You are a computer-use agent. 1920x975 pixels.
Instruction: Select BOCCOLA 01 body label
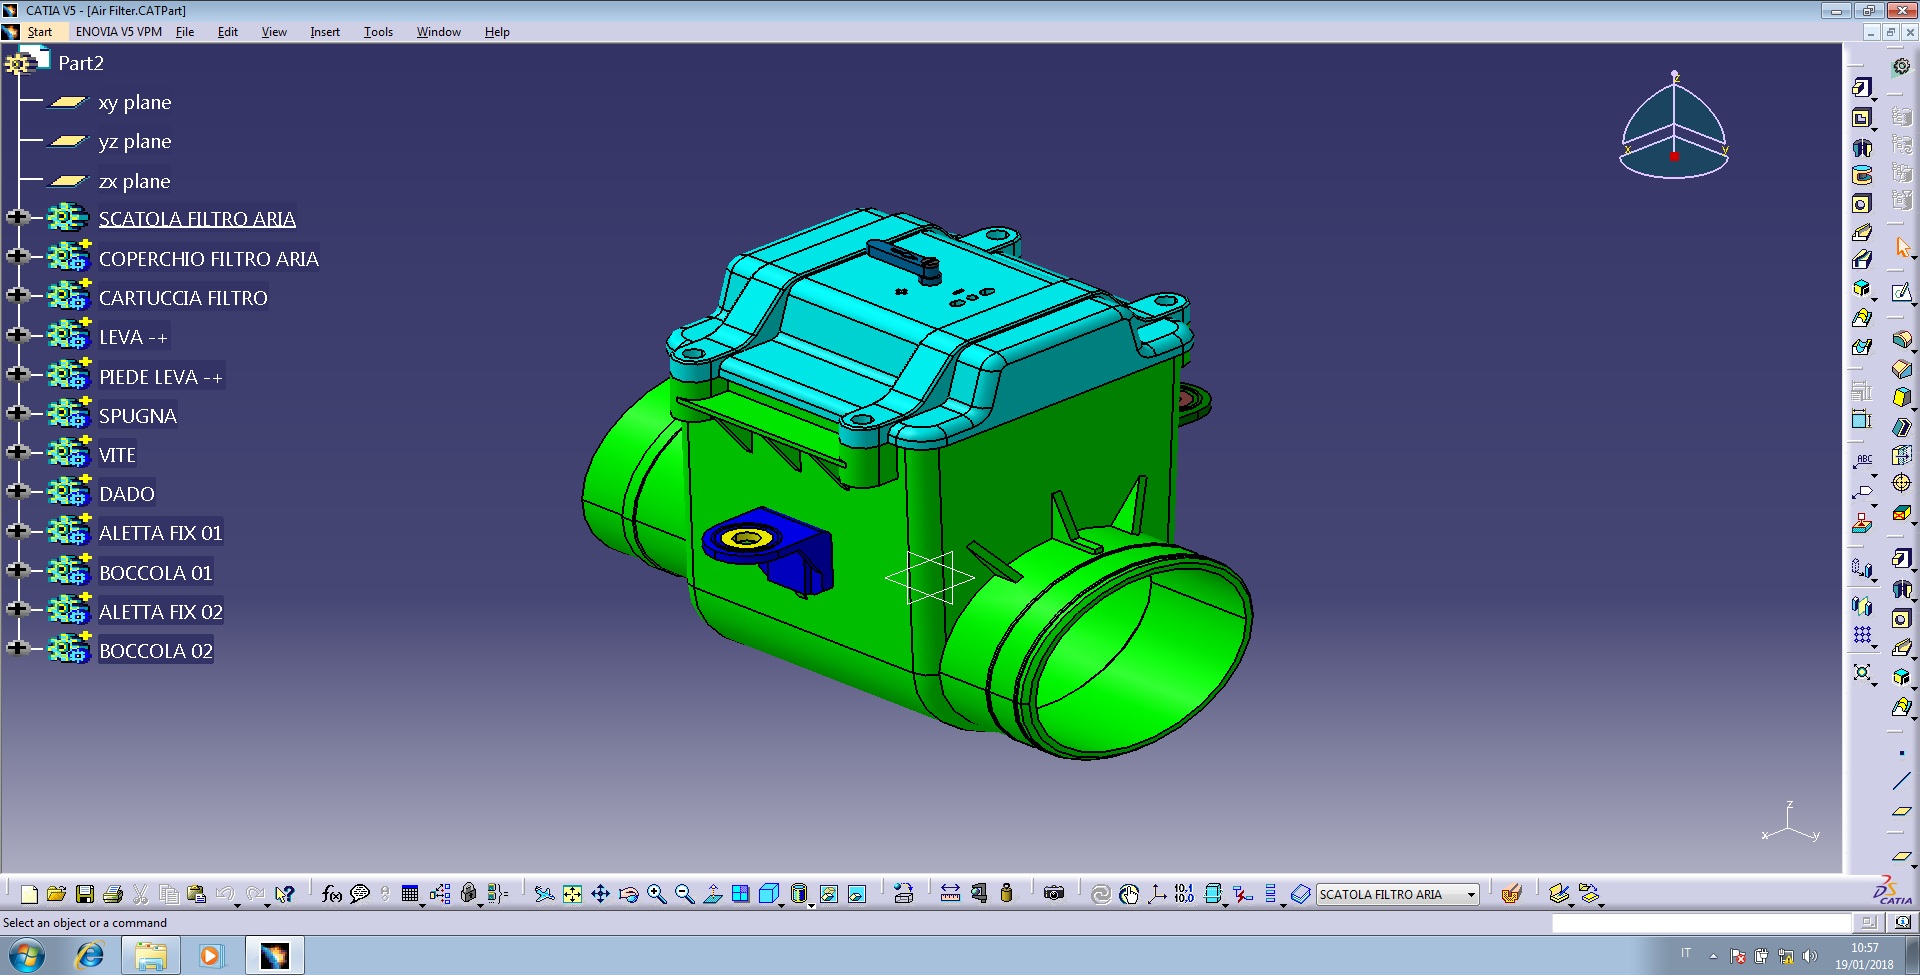(x=155, y=573)
